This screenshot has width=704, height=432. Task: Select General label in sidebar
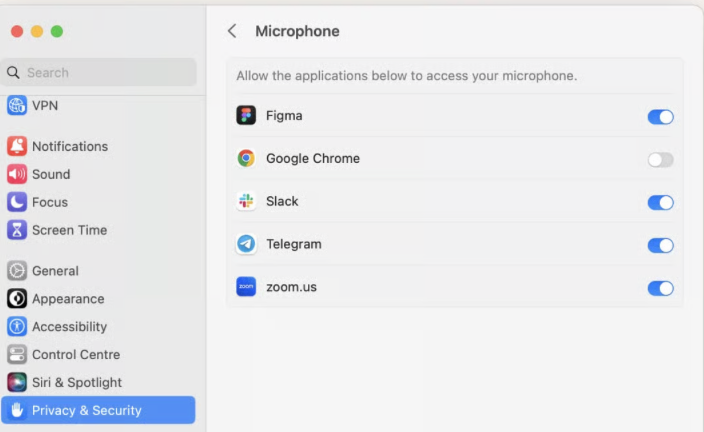coord(55,271)
